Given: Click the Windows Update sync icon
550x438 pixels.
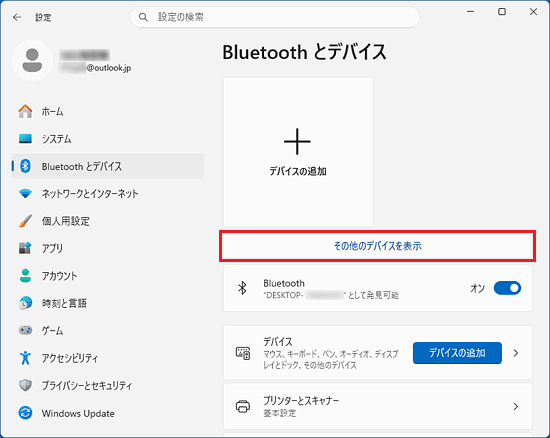Looking at the screenshot, I should 25,413.
